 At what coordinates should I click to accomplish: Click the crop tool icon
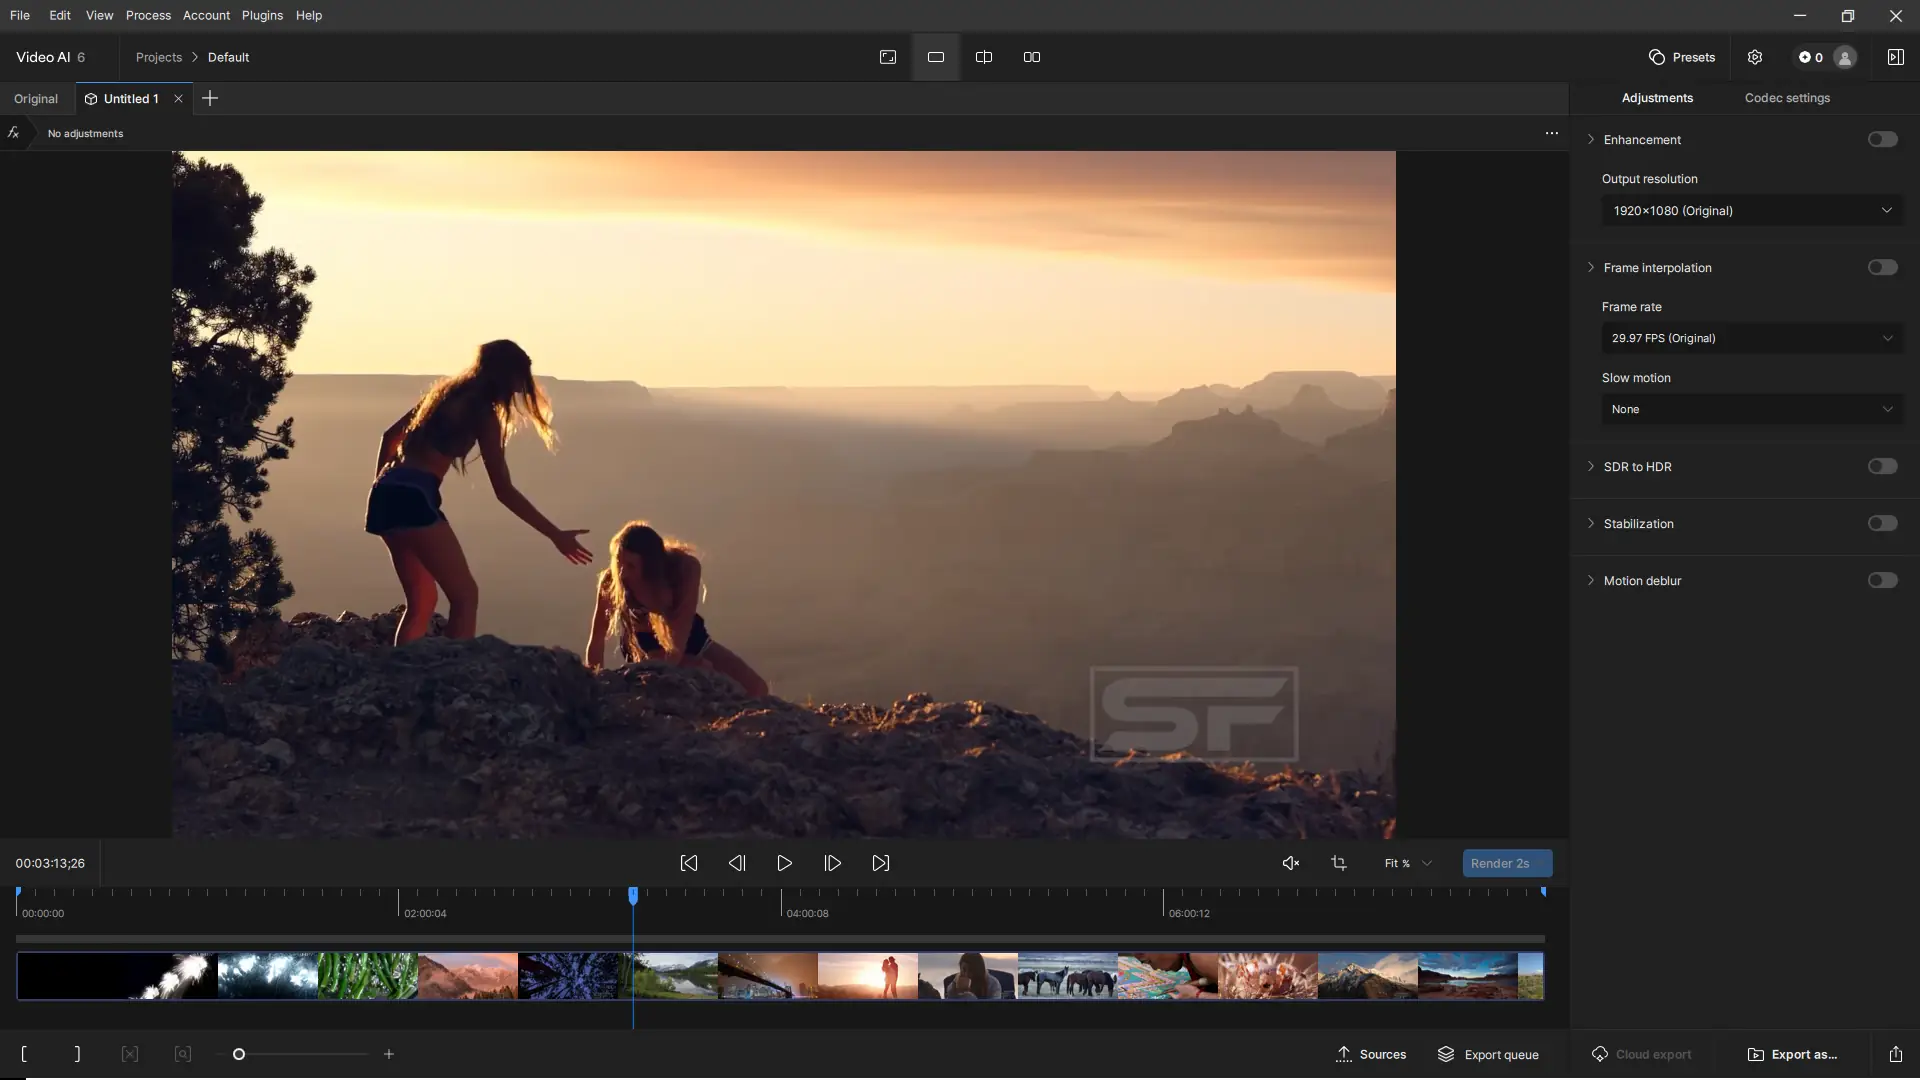[x=1339, y=863]
